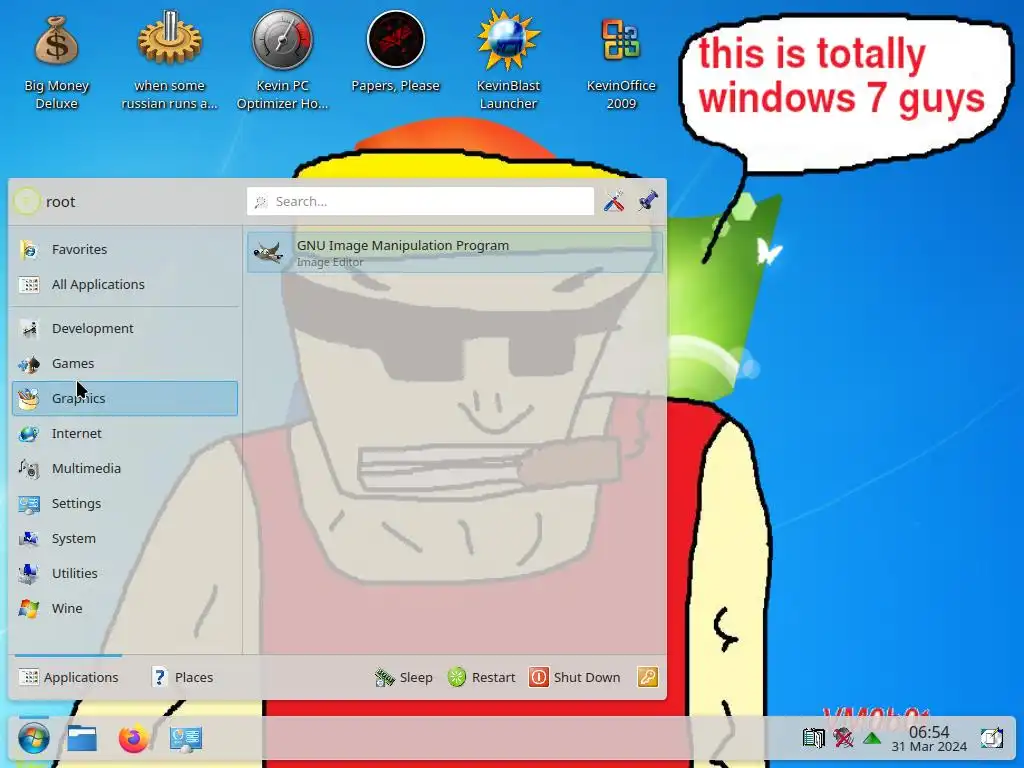Launch Firefox from the taskbar
Viewport: 1024px width, 768px height.
[134, 739]
